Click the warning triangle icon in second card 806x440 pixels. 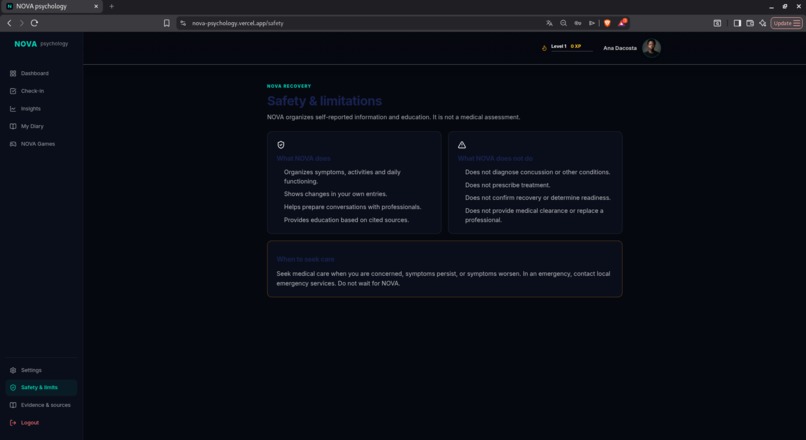[x=462, y=145]
